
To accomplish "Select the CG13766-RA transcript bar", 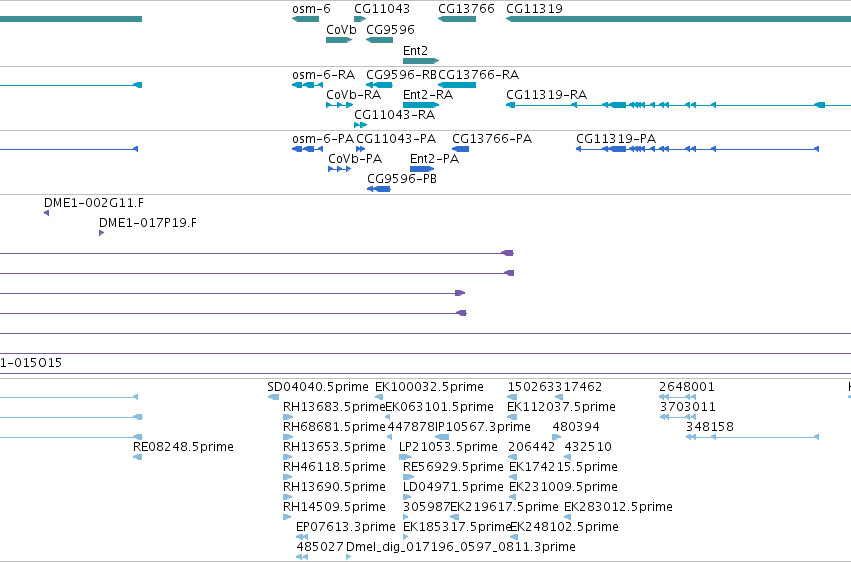I will (457, 85).
